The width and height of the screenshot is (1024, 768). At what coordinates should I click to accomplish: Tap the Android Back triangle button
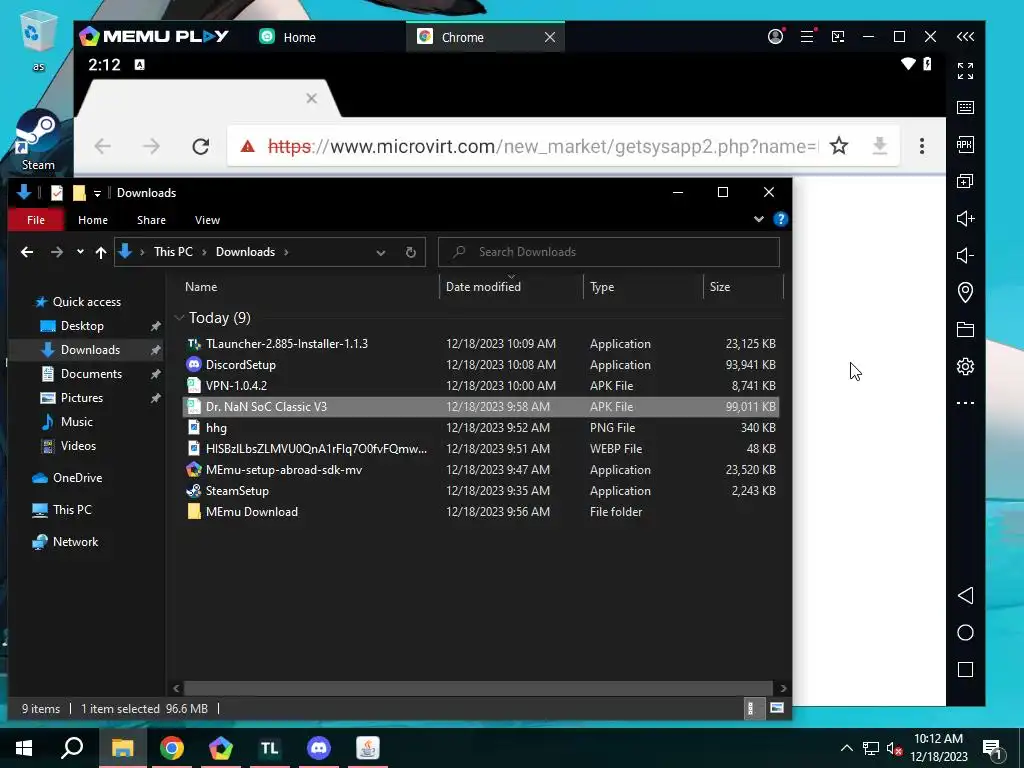pos(965,595)
